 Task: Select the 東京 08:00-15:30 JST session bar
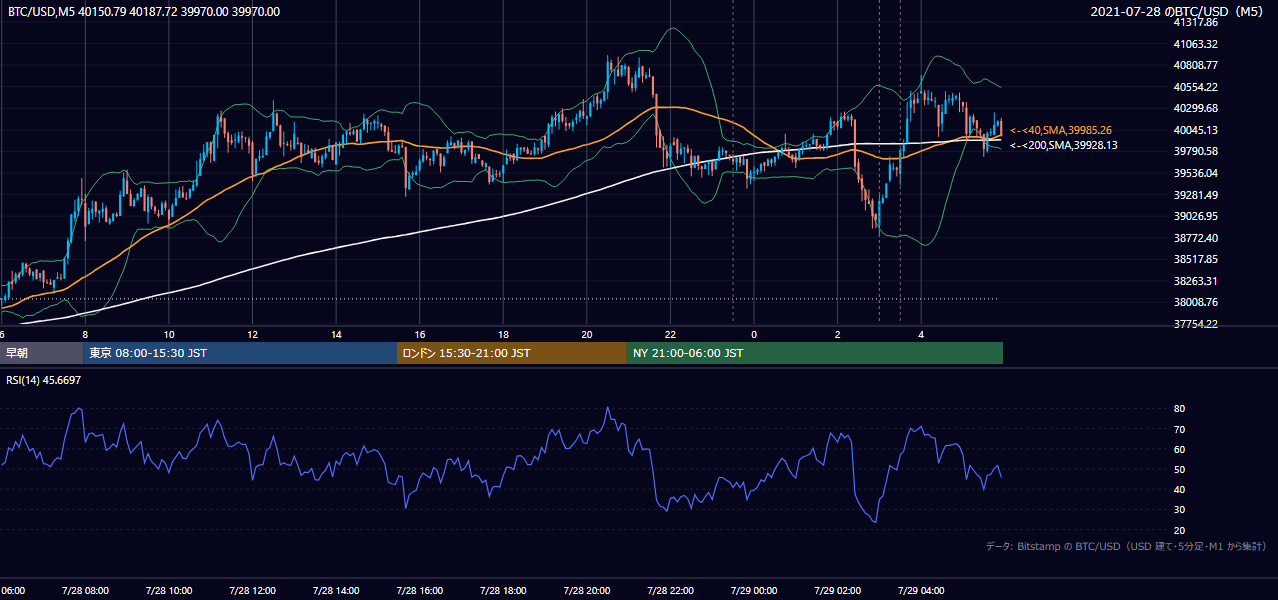click(x=240, y=353)
